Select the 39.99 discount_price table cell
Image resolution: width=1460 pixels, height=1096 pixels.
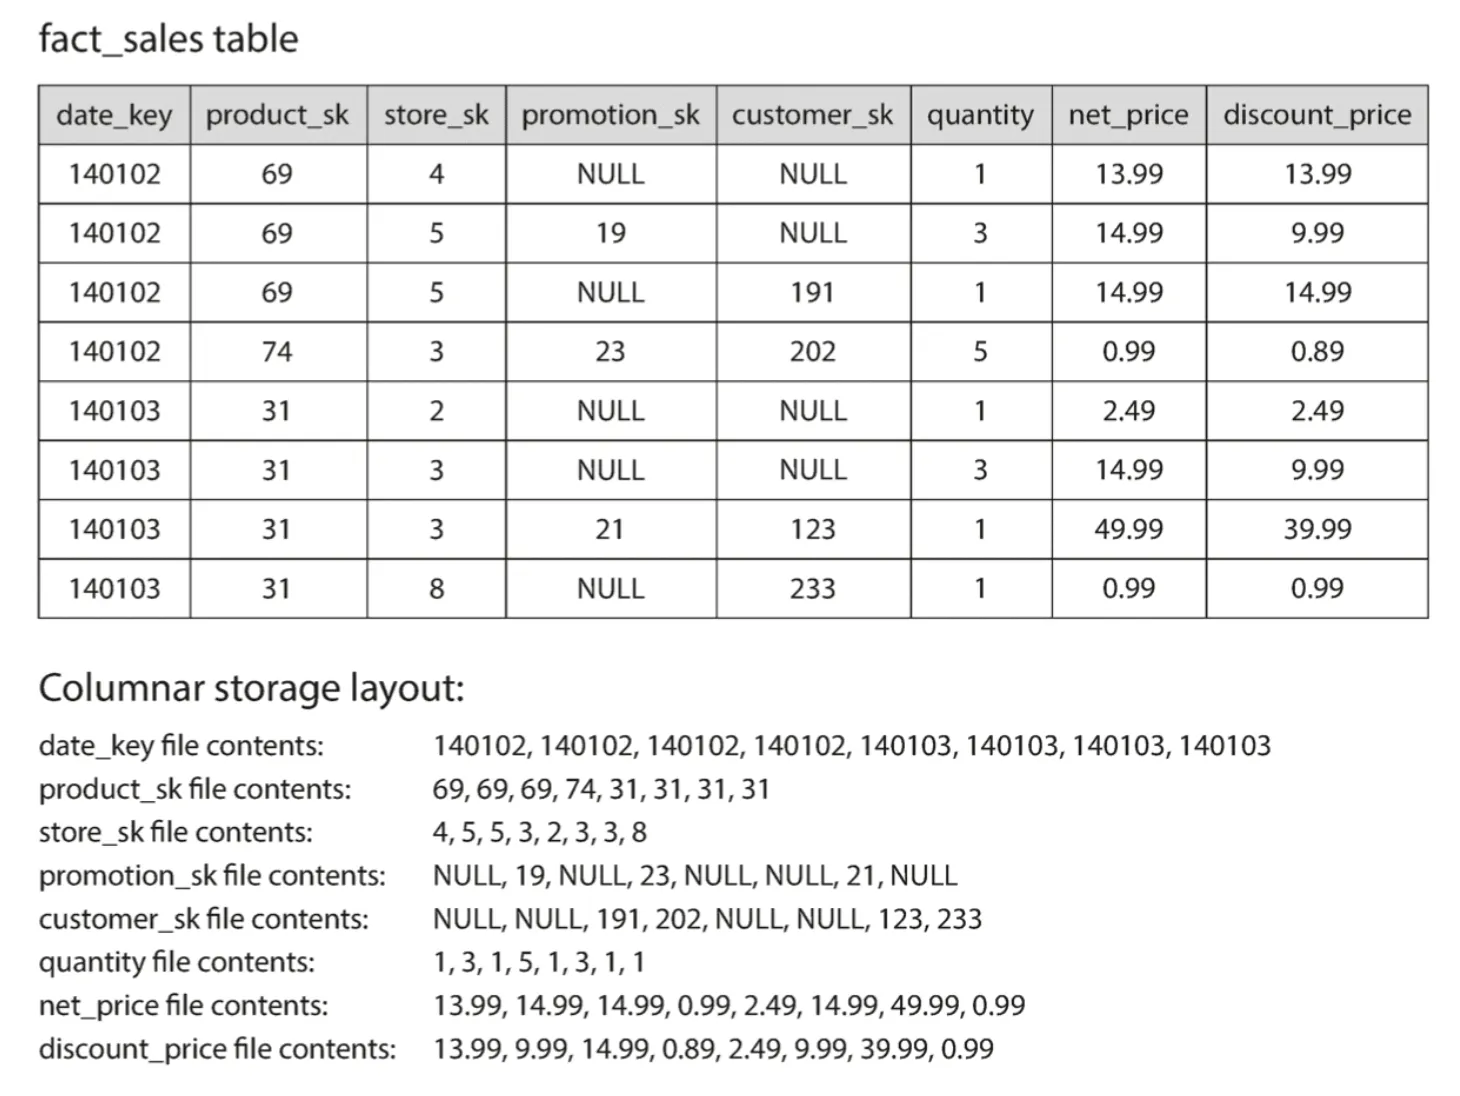[x=1317, y=529]
